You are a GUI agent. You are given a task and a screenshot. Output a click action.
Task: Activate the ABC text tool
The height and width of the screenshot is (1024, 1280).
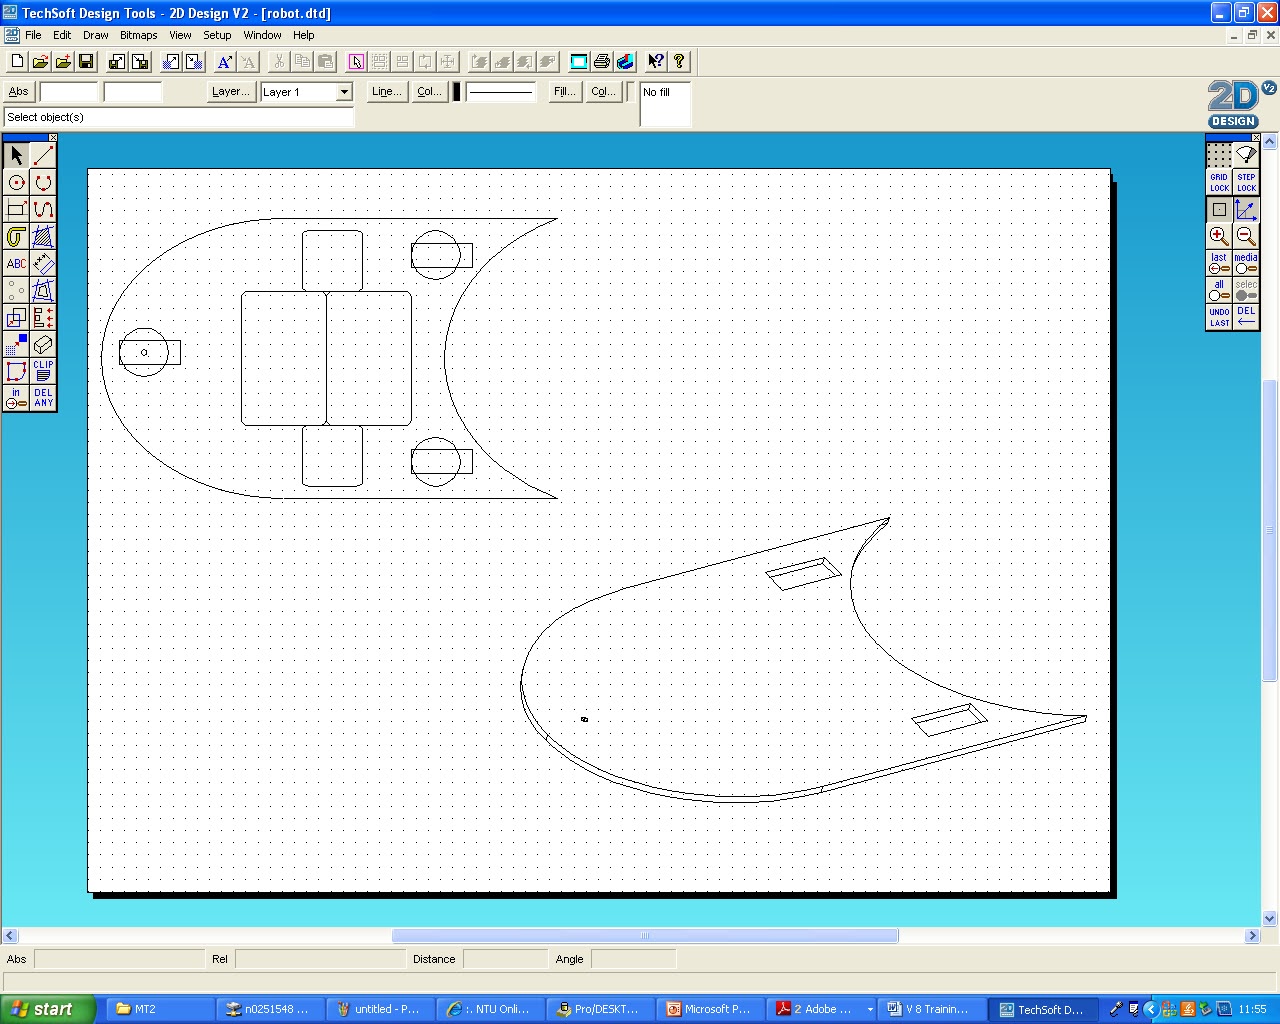(x=16, y=263)
